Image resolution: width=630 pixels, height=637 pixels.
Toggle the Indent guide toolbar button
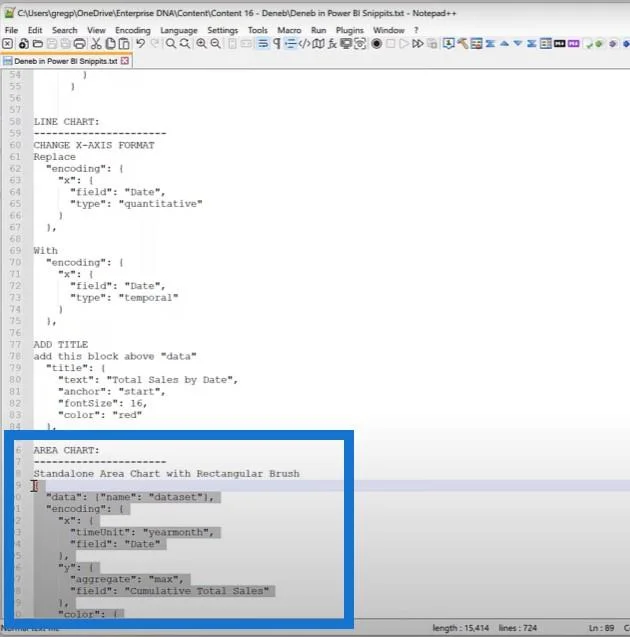(290, 43)
